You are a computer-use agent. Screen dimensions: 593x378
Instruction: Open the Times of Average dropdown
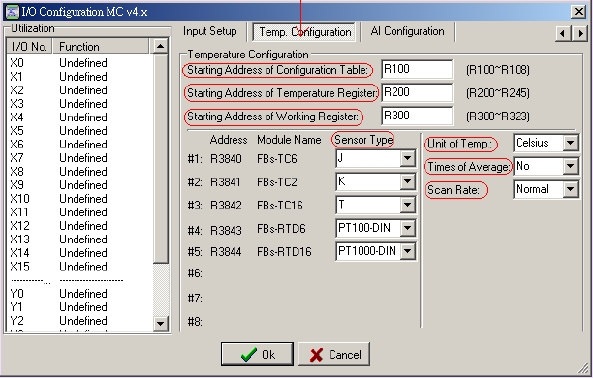(570, 166)
